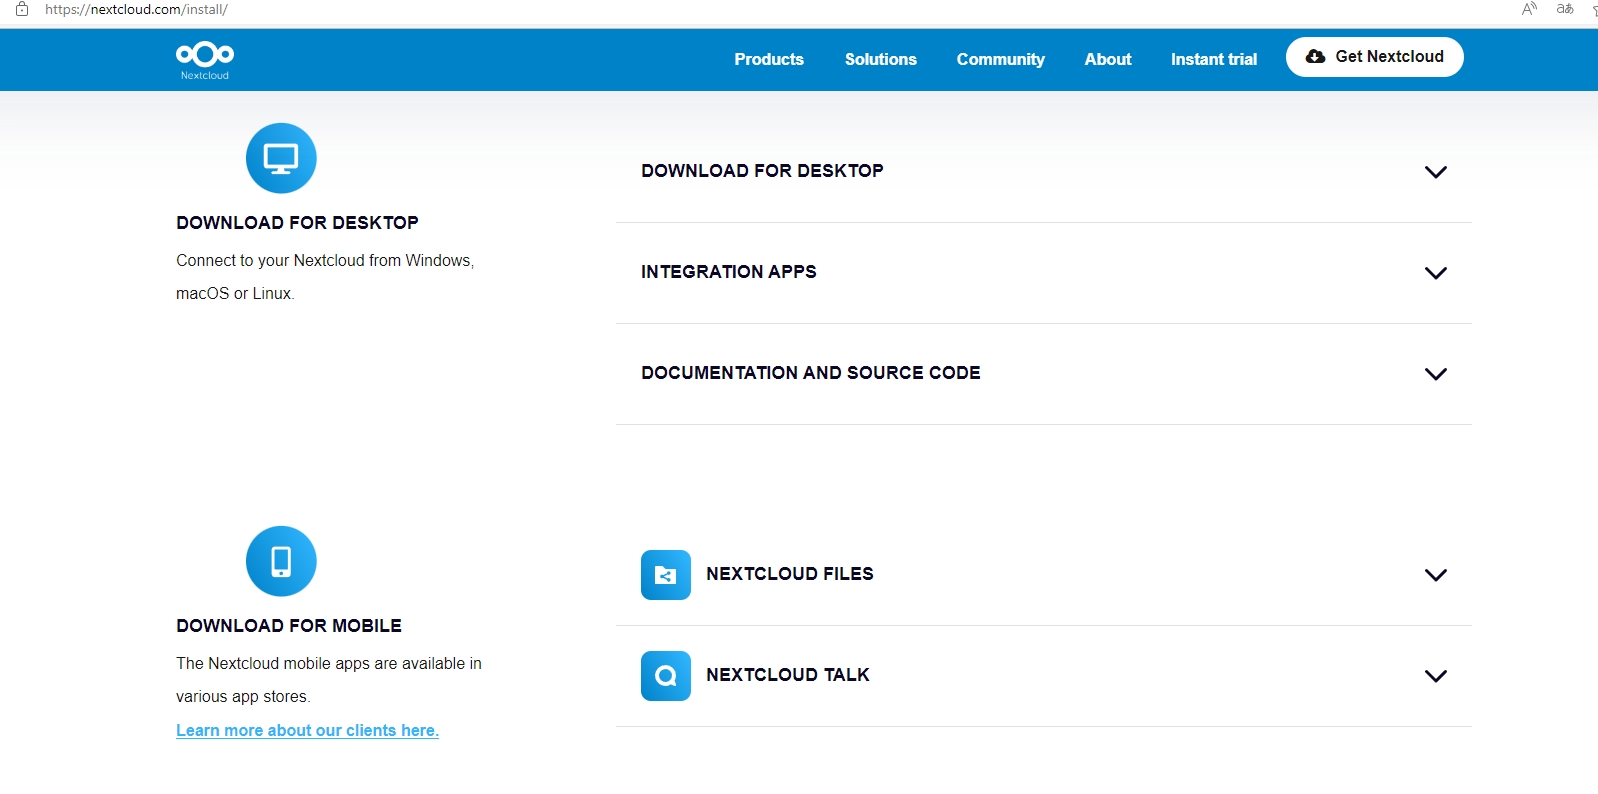This screenshot has height=794, width=1598.
Task: Open the Solutions menu
Action: (x=880, y=59)
